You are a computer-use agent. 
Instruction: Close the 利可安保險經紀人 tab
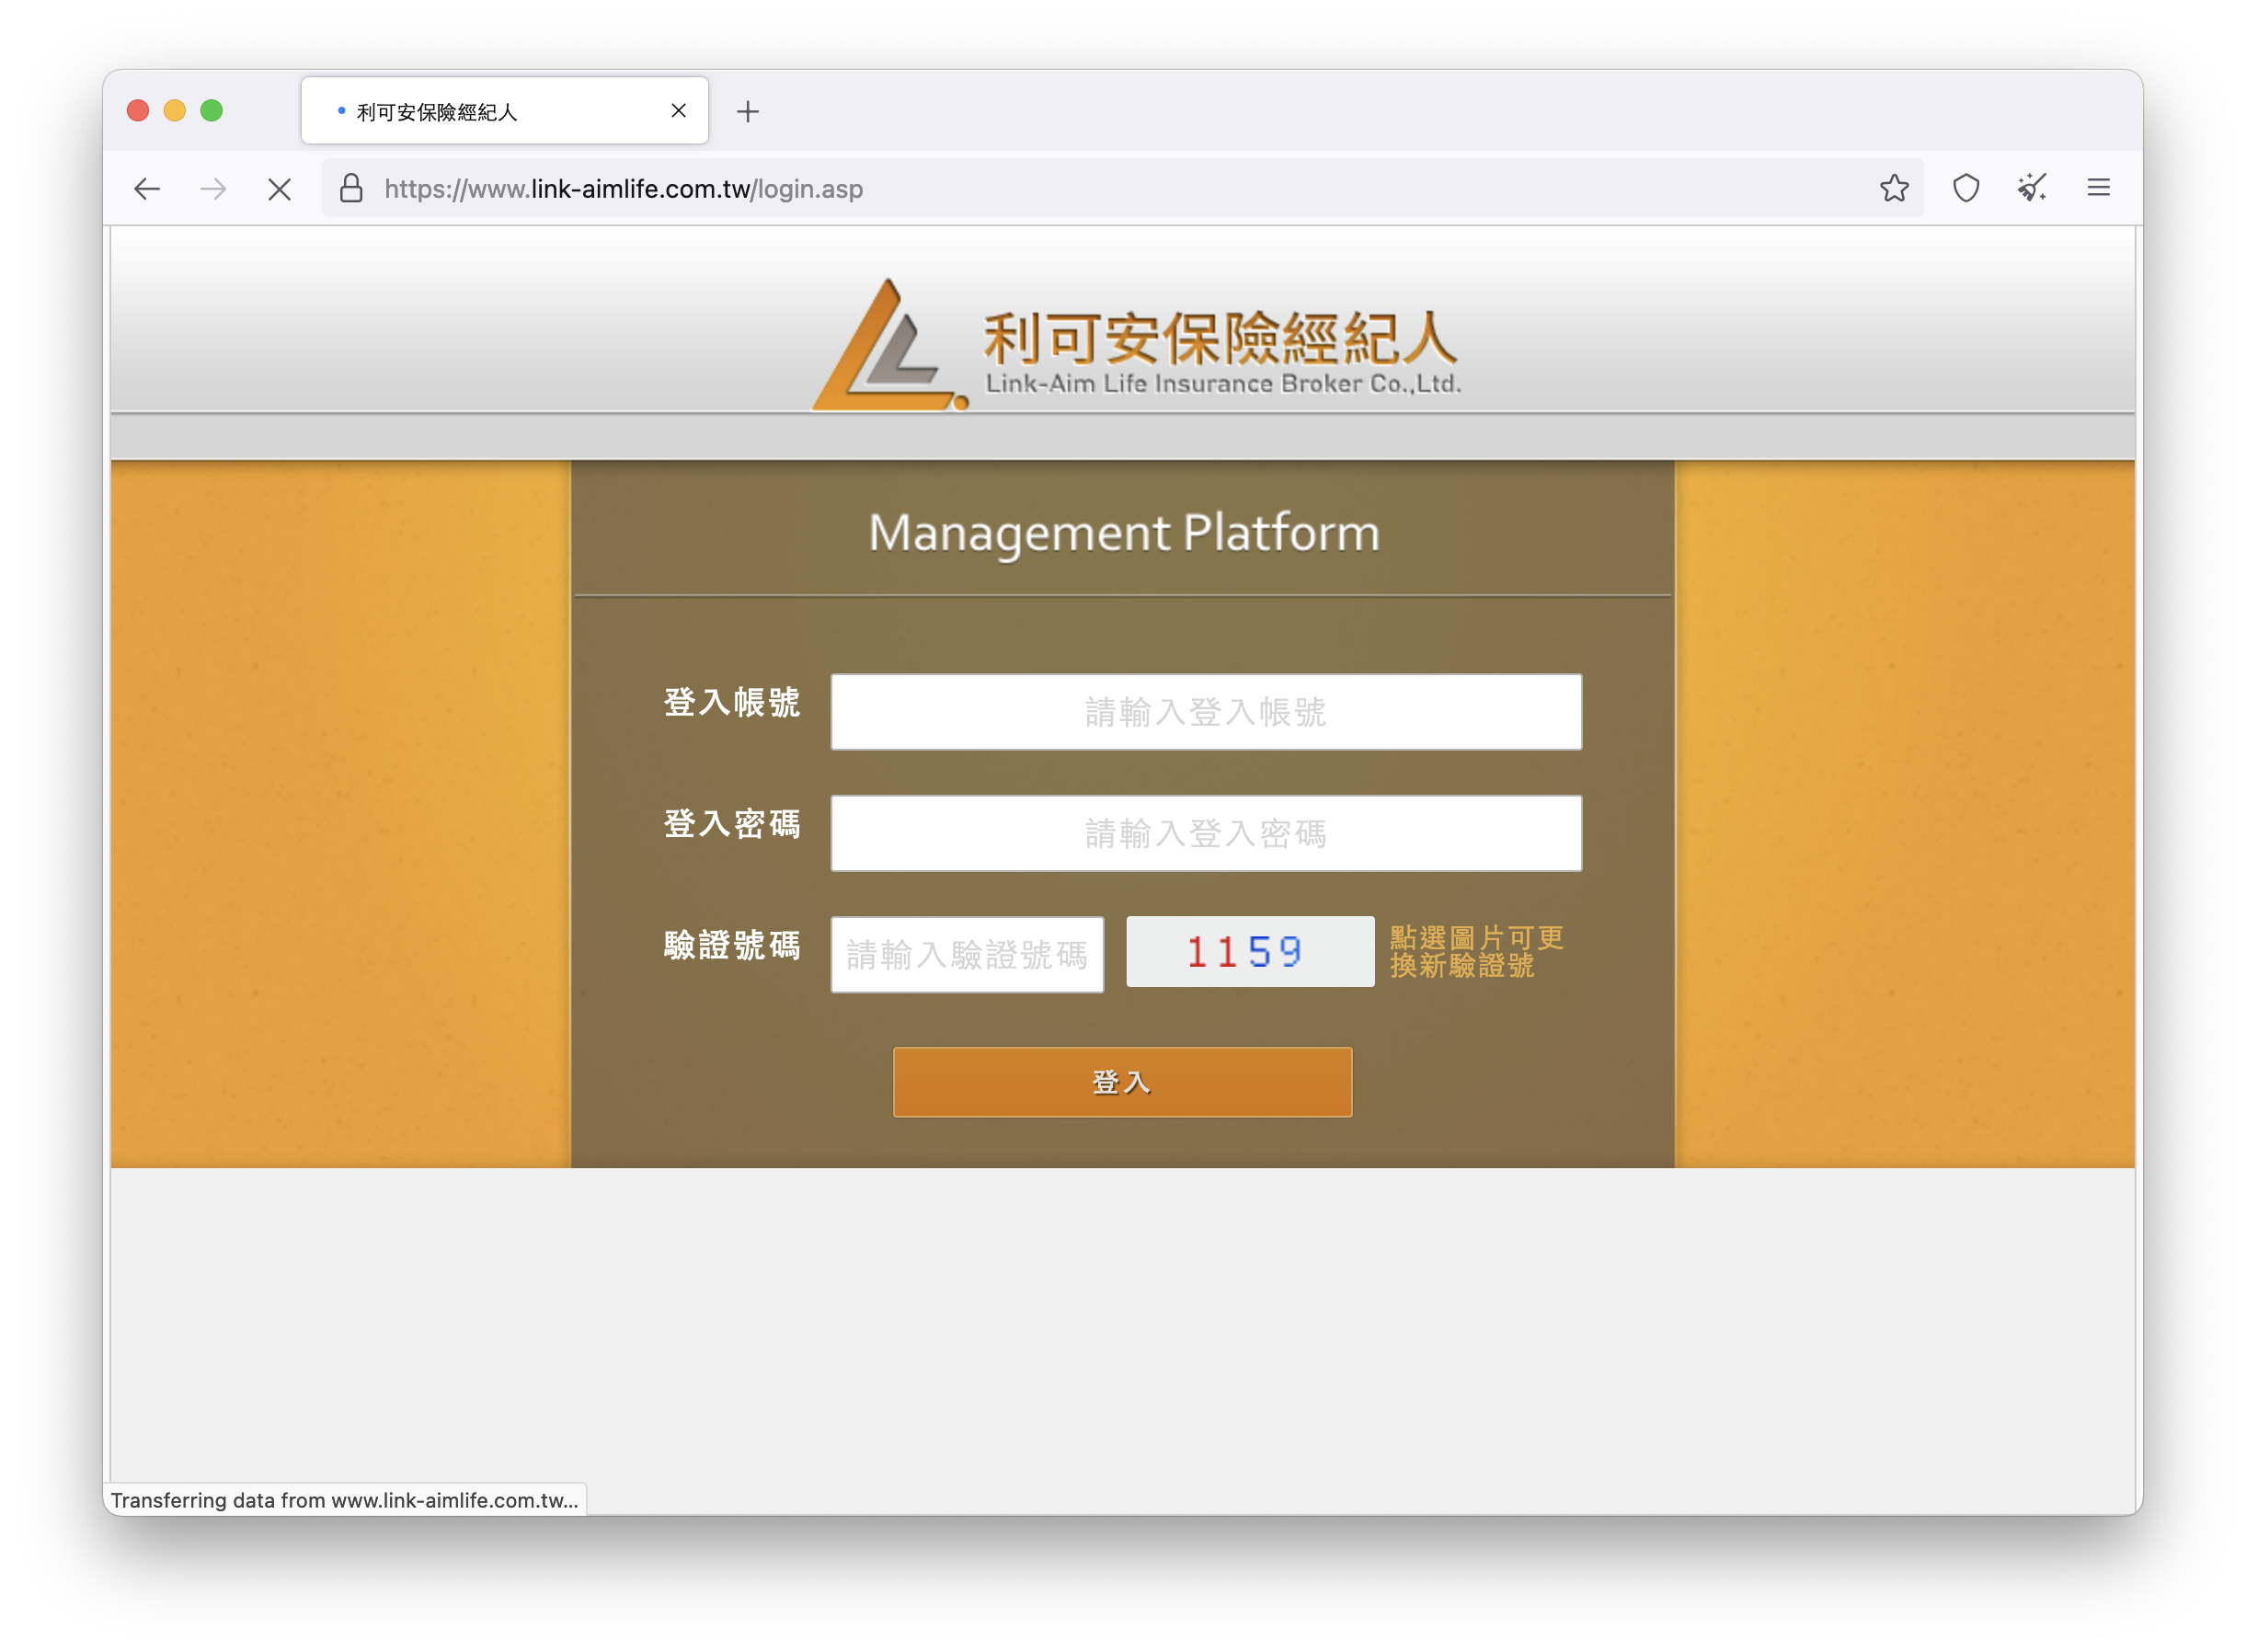[678, 111]
